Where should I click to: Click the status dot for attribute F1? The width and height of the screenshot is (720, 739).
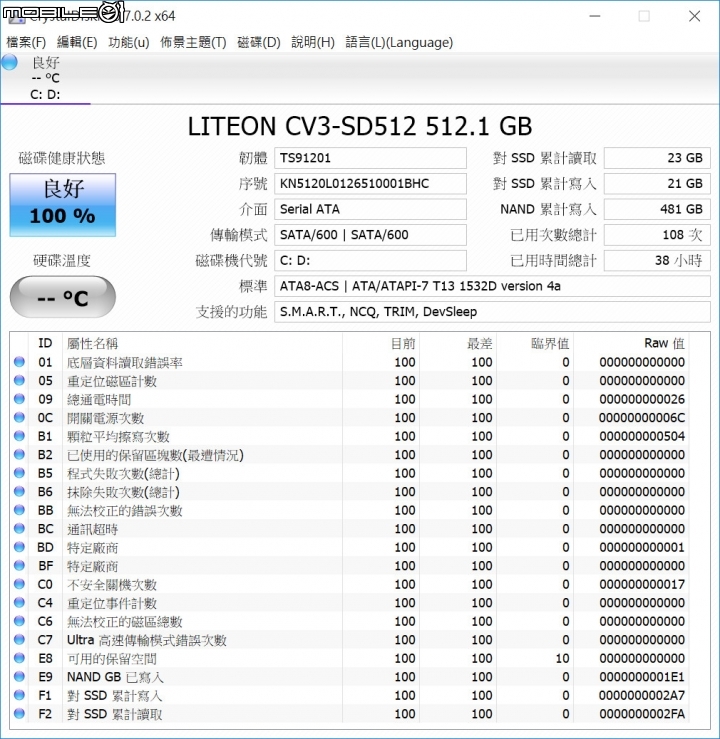coord(19,695)
